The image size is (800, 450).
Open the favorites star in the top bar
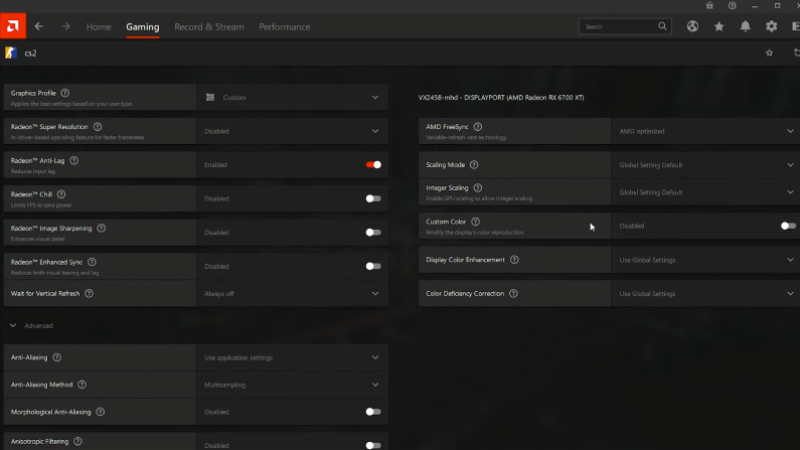click(x=719, y=27)
